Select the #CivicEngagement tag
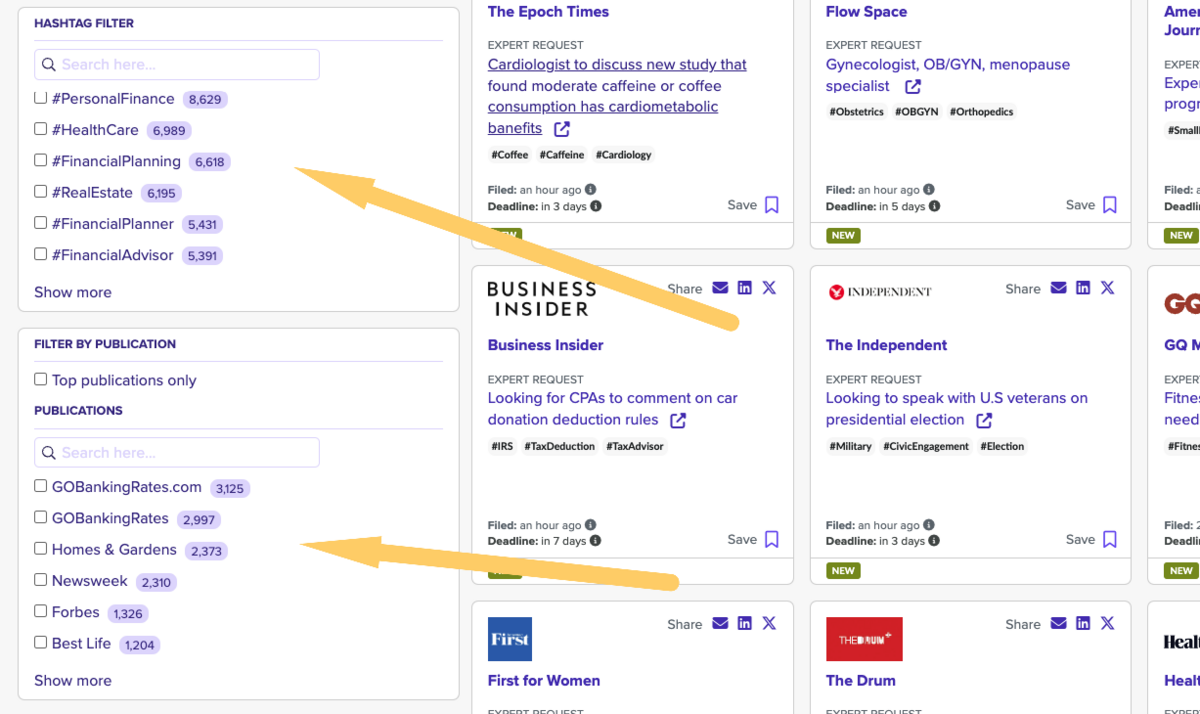Image resolution: width=1200 pixels, height=714 pixels. (x=926, y=447)
